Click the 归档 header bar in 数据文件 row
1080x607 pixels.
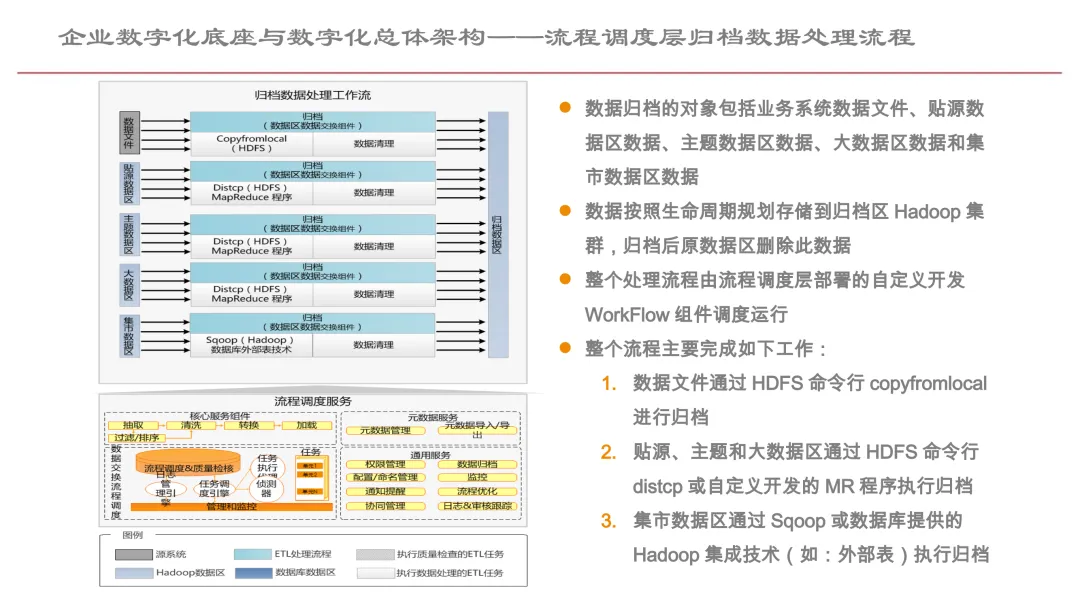tap(313, 121)
